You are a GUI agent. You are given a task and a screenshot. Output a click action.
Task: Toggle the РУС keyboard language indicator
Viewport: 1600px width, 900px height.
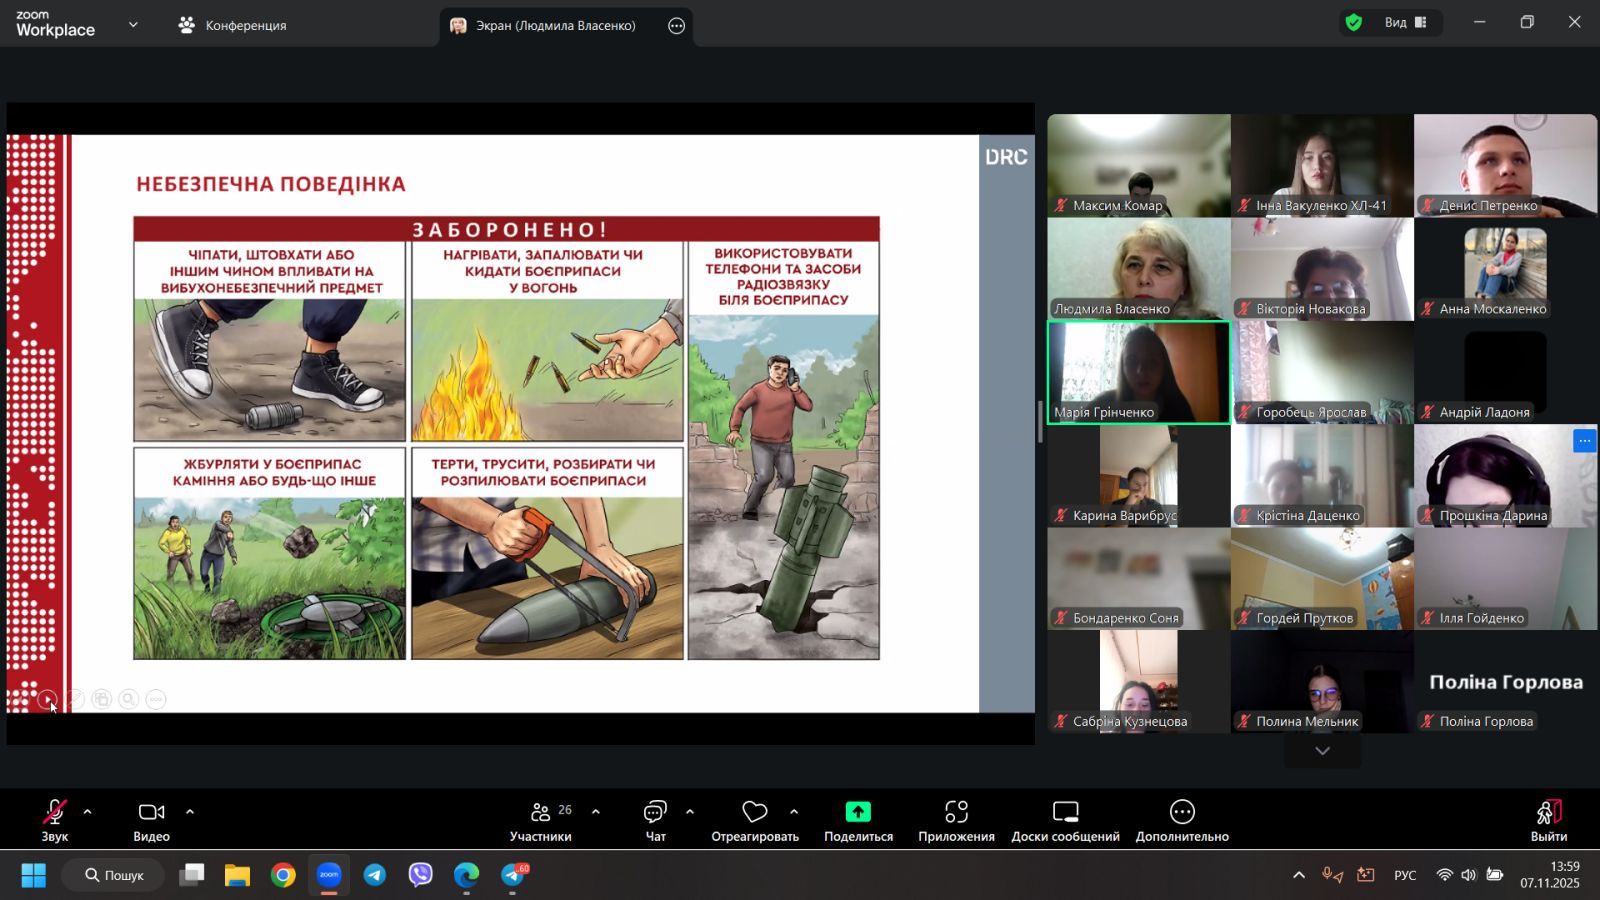tap(1405, 875)
